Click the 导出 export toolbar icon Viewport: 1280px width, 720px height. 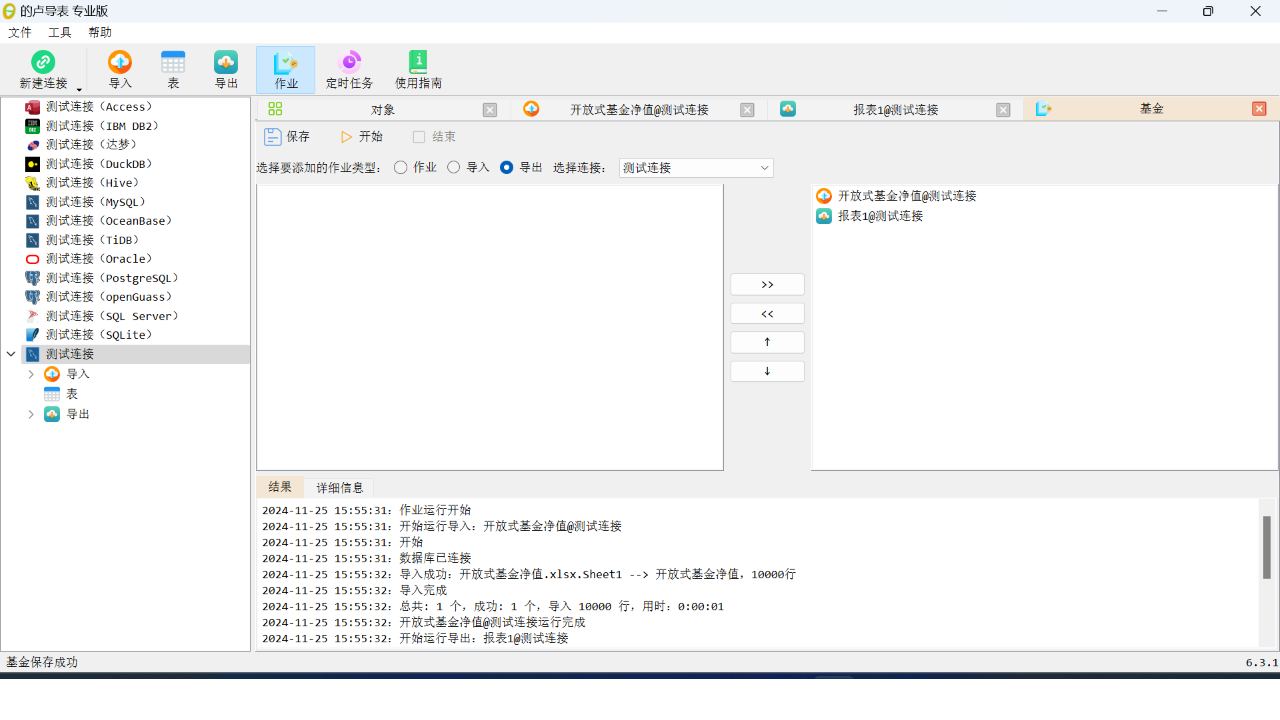226,63
